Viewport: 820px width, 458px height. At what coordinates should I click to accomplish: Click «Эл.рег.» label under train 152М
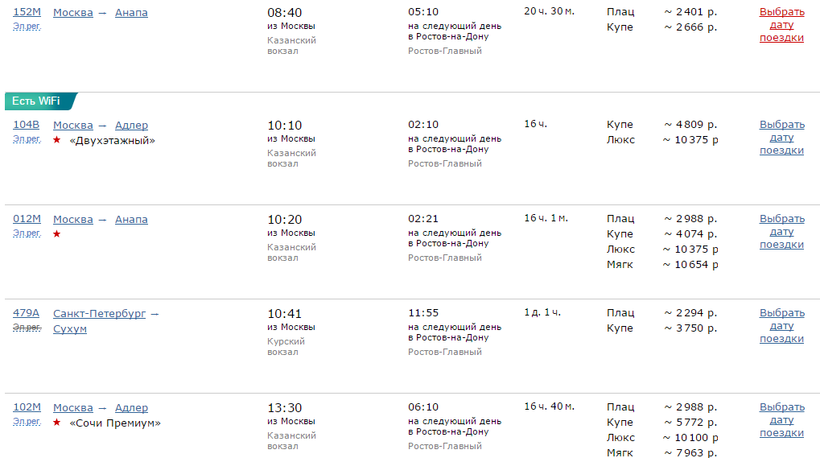pos(27,27)
